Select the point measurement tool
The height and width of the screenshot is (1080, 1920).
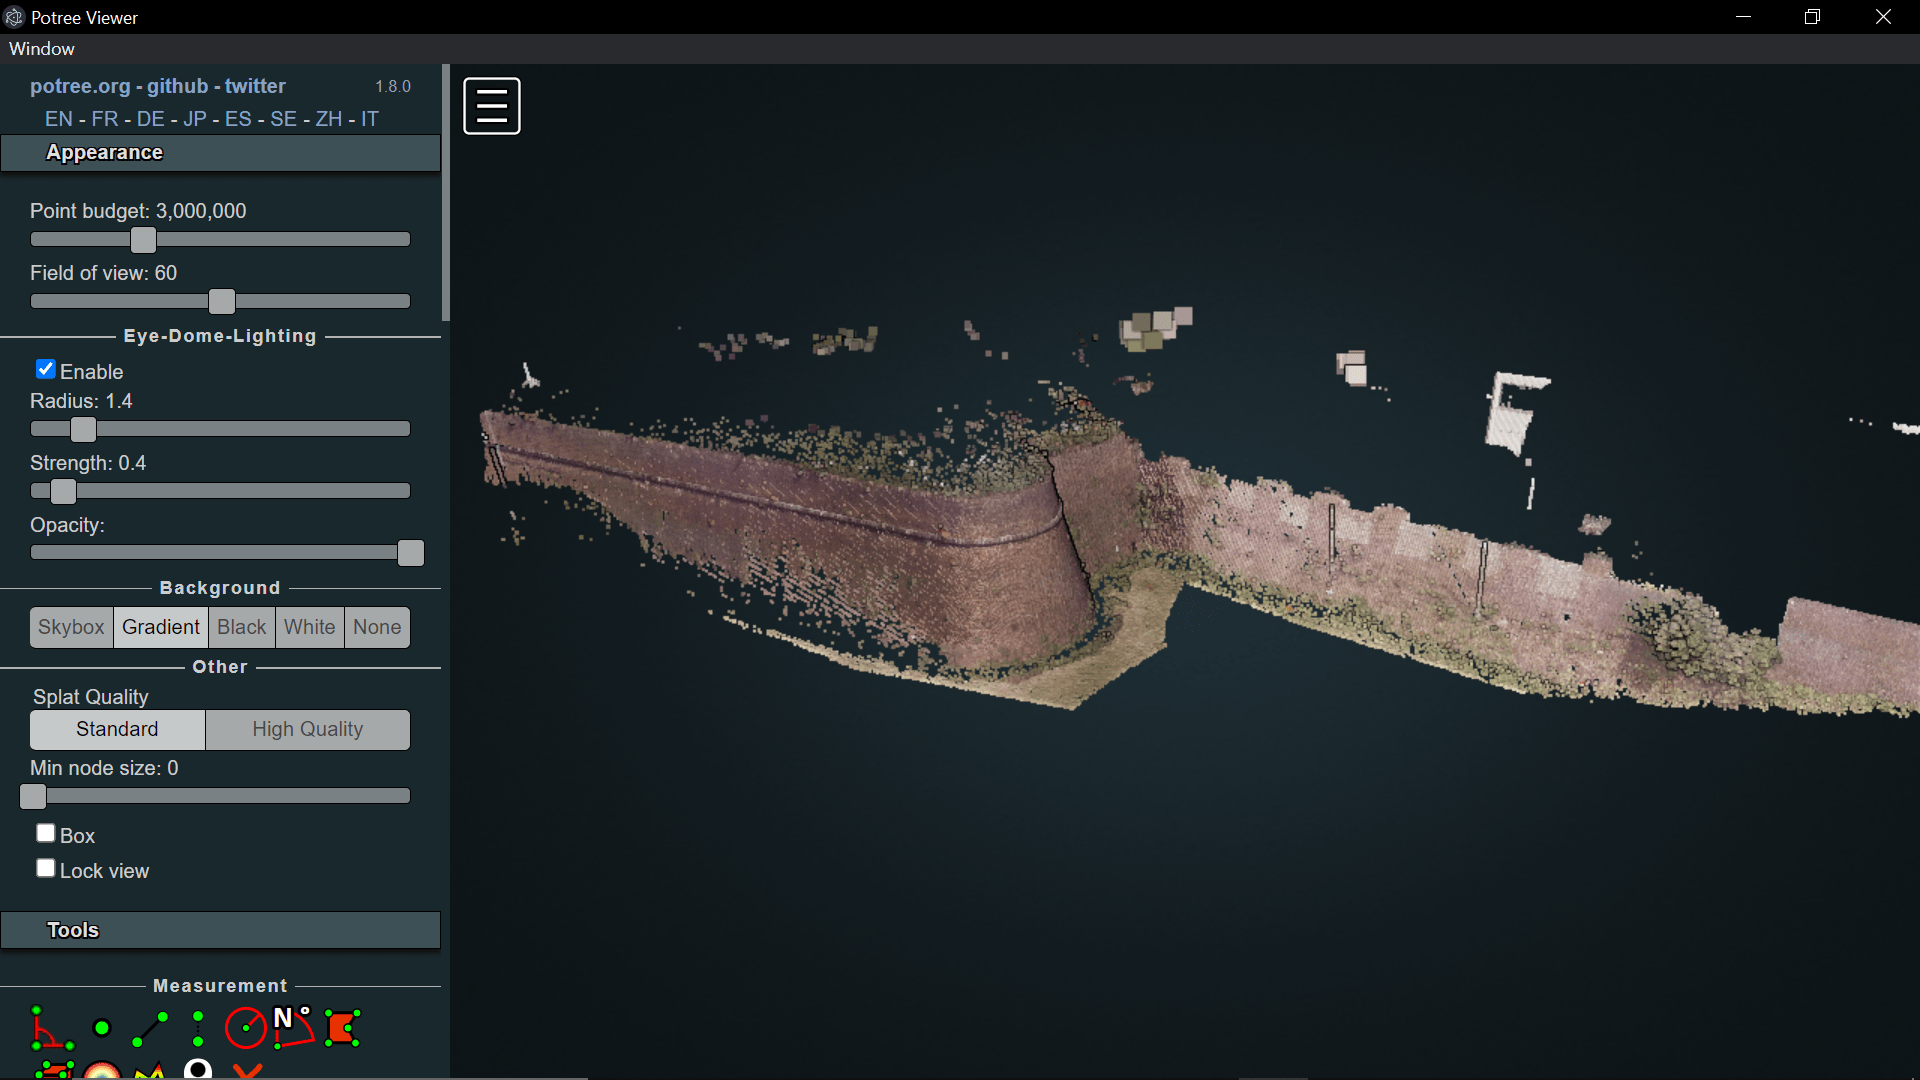click(x=102, y=1028)
